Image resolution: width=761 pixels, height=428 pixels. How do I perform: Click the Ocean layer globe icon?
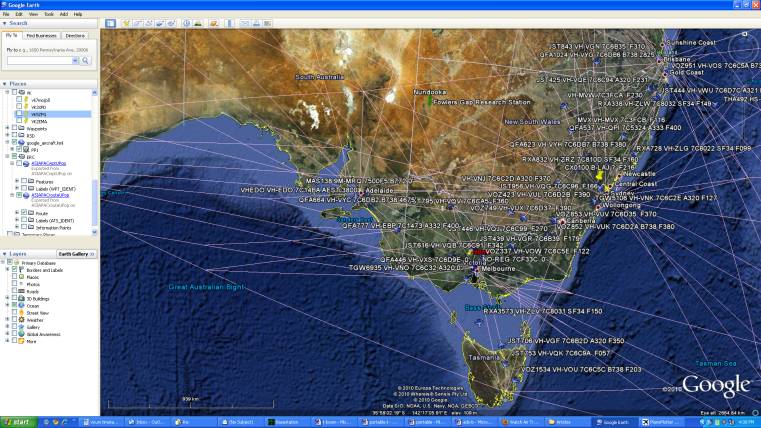[x=22, y=306]
